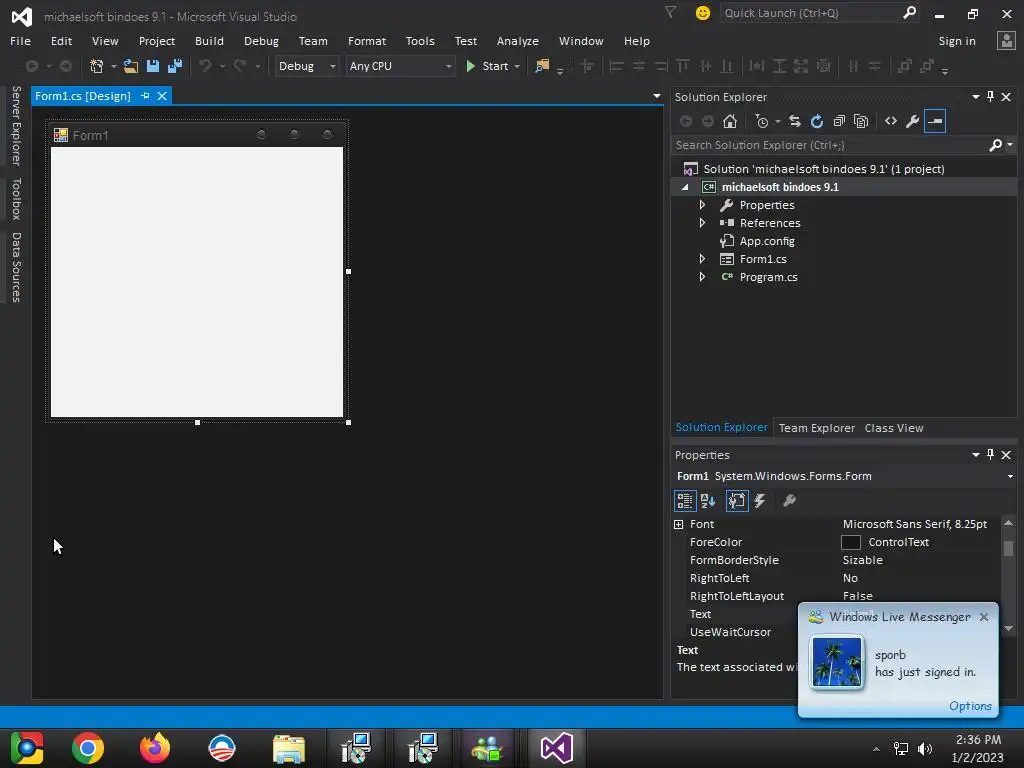This screenshot has width=1024, height=768.
Task: Expand the References node
Action: coord(702,223)
